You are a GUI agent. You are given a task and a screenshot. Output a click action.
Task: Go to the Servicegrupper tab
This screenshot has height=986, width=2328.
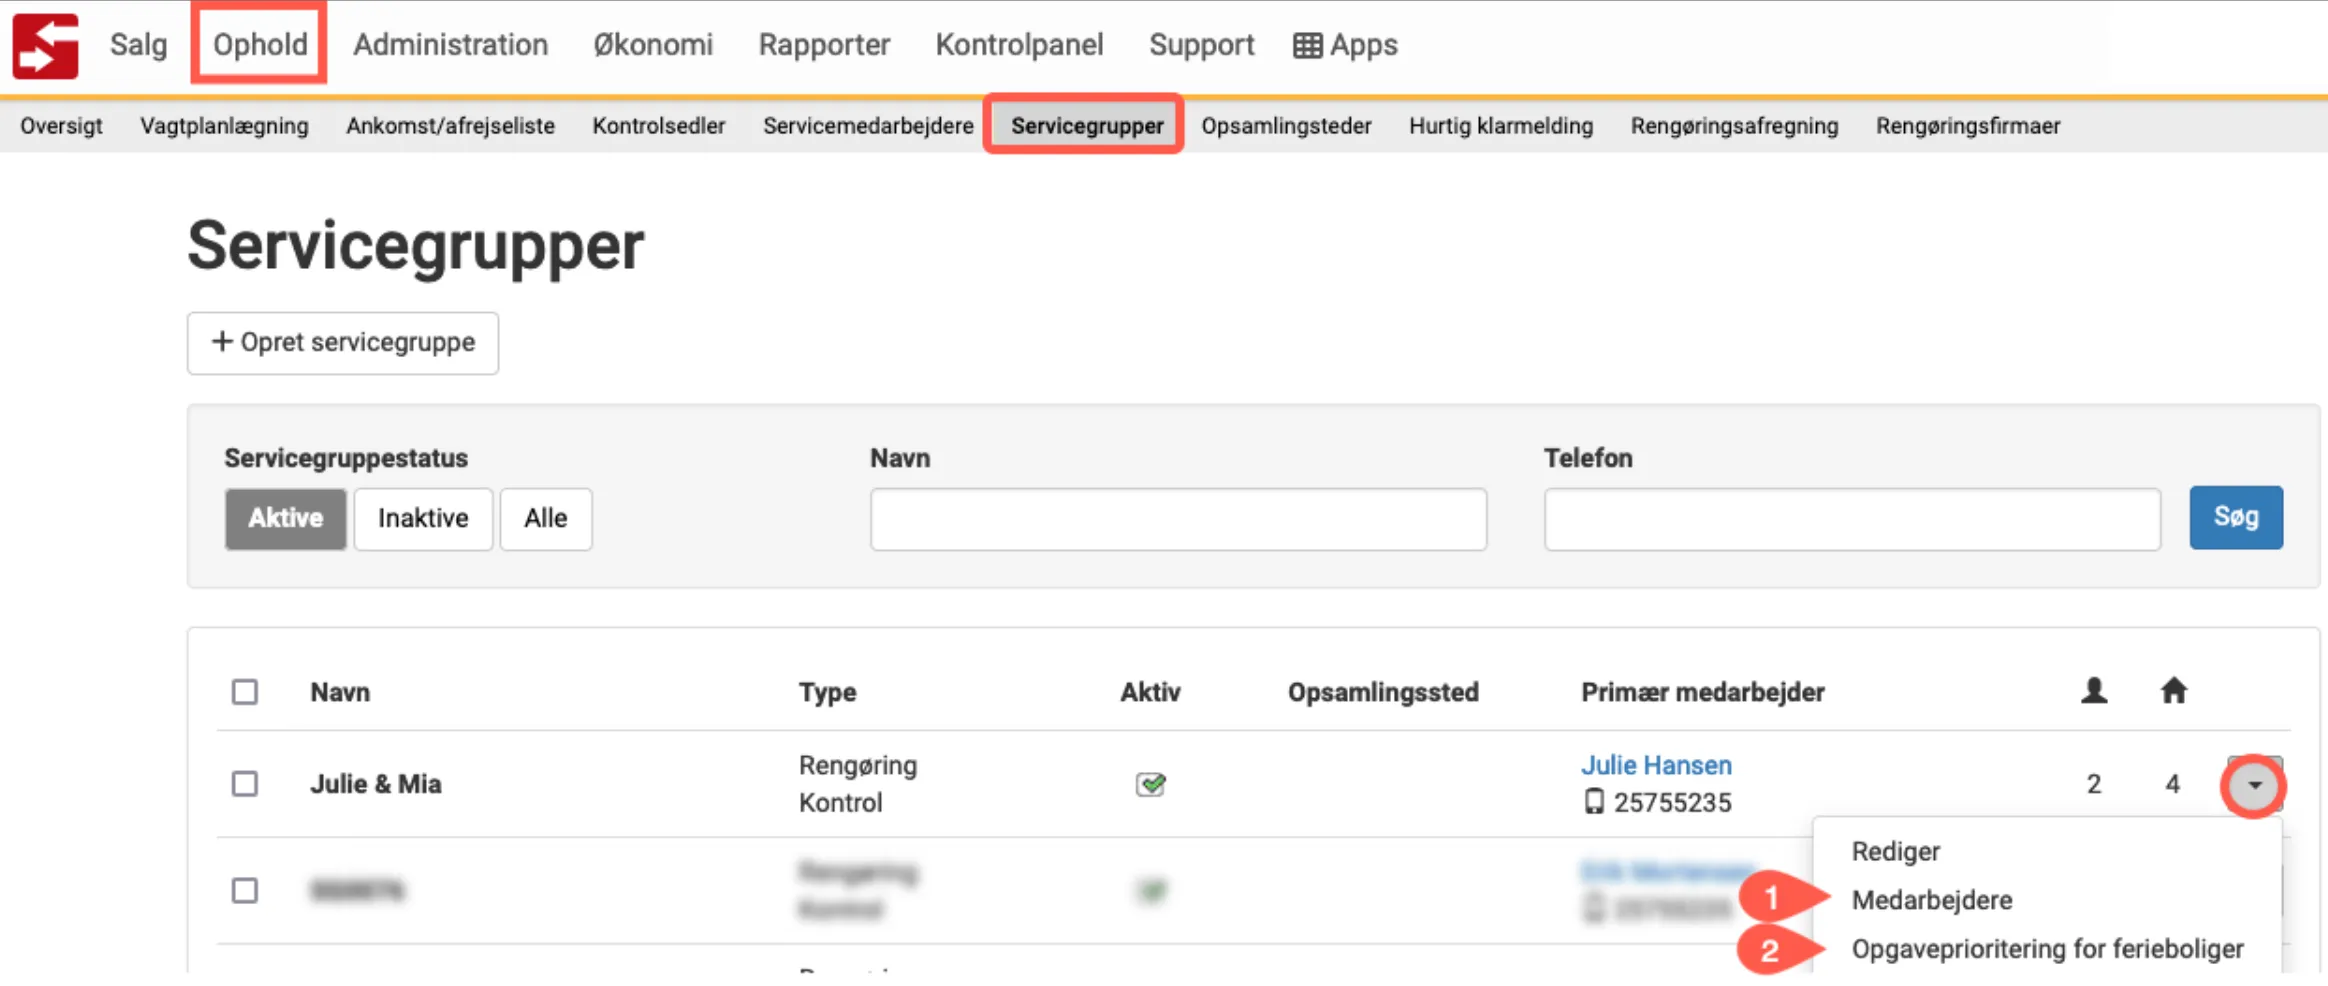[1087, 126]
